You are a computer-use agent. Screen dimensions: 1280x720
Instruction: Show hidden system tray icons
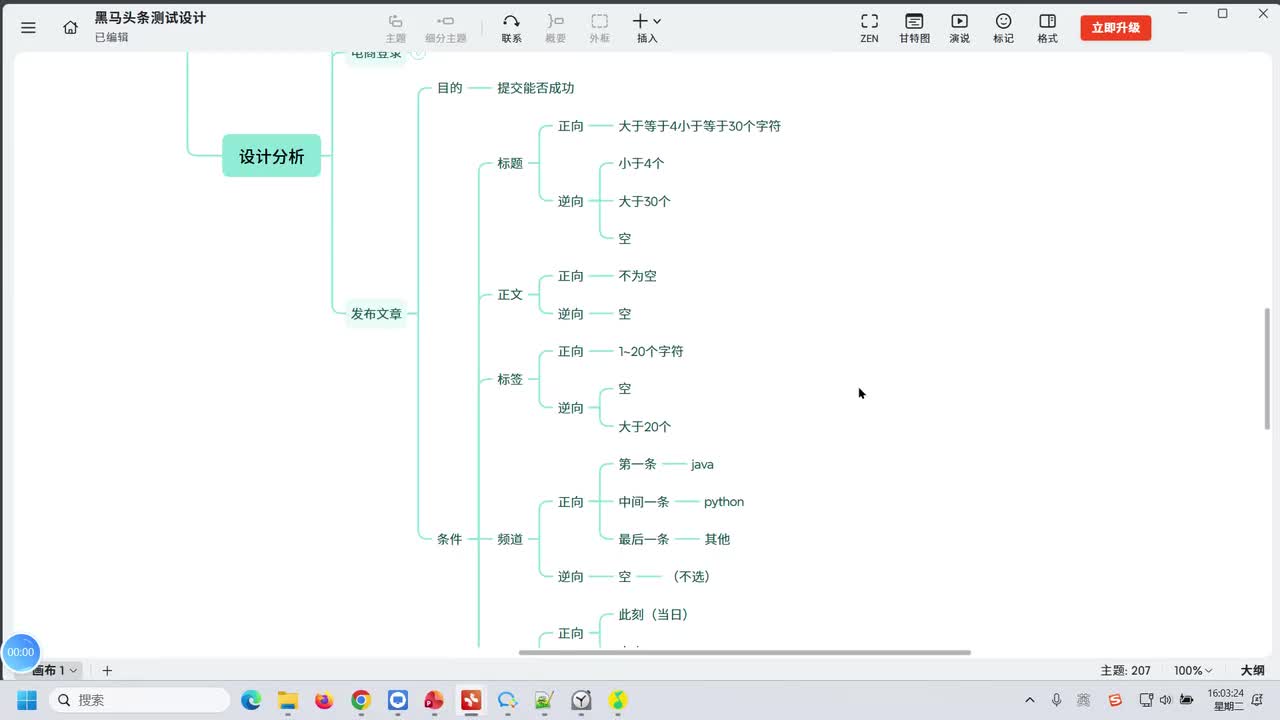[x=1030, y=700]
